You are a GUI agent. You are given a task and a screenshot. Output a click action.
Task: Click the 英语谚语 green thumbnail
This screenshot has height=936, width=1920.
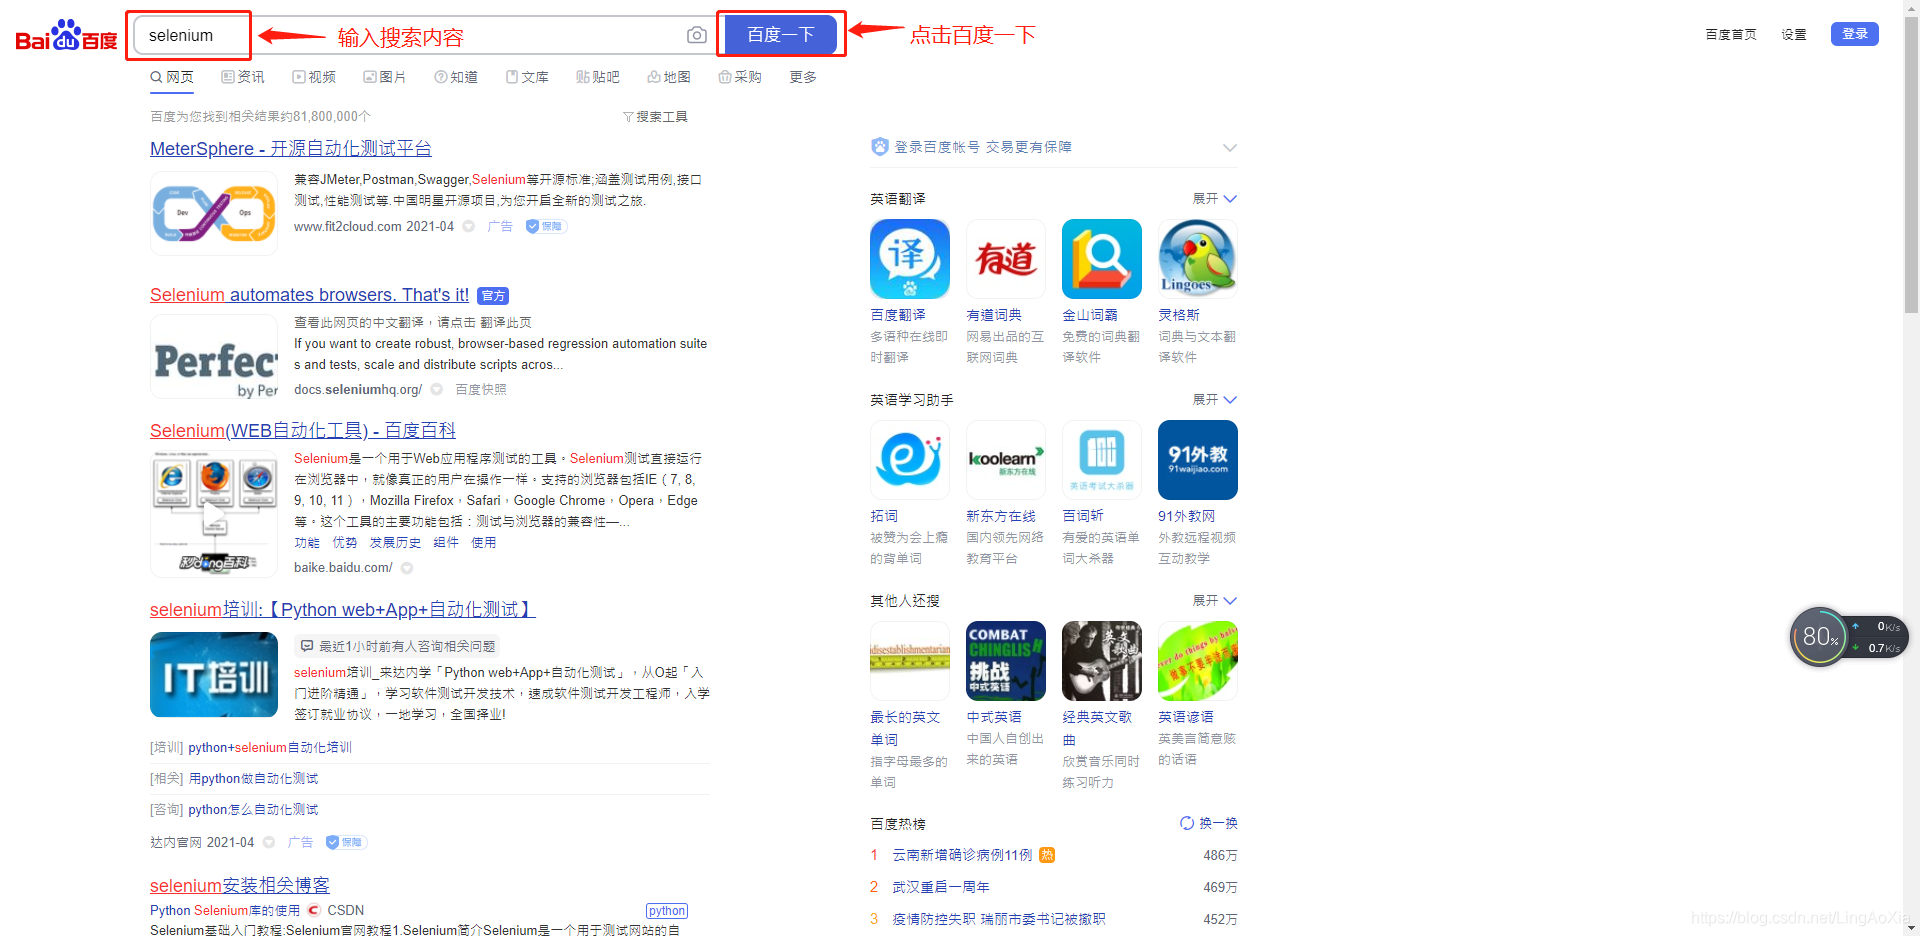click(1198, 661)
